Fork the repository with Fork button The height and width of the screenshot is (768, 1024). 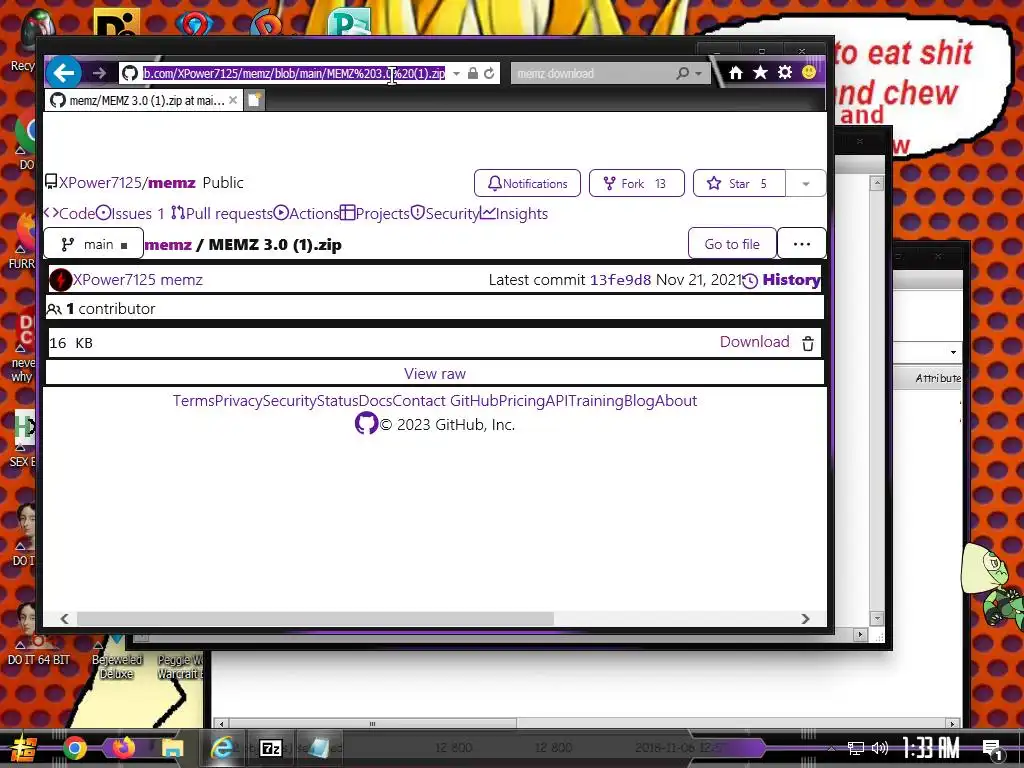coord(637,184)
